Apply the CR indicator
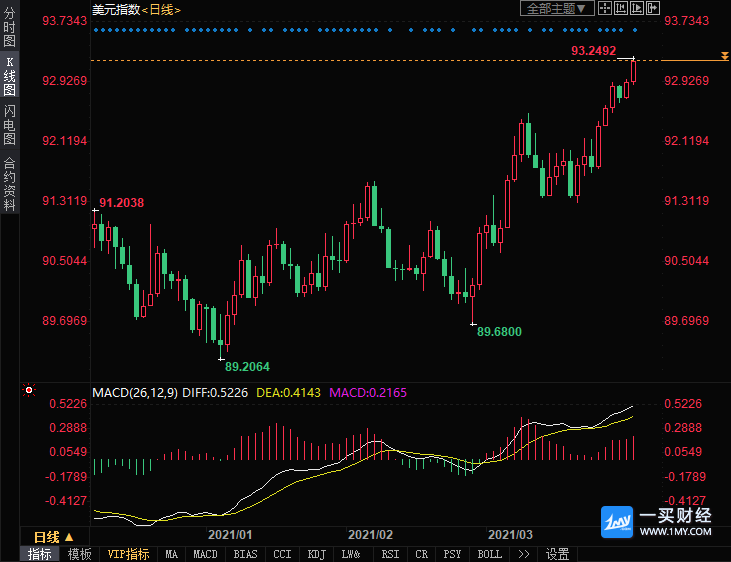Image resolution: width=731 pixels, height=562 pixels. pyautogui.click(x=421, y=554)
